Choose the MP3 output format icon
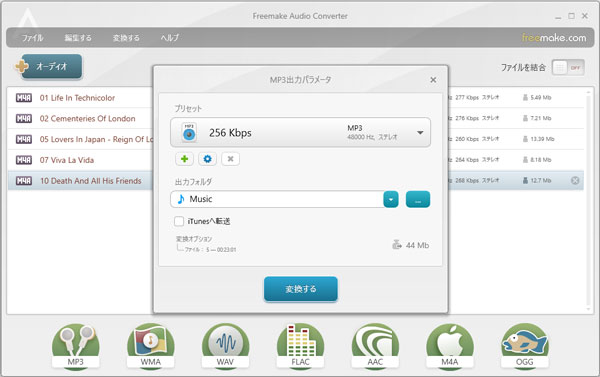 click(x=75, y=346)
